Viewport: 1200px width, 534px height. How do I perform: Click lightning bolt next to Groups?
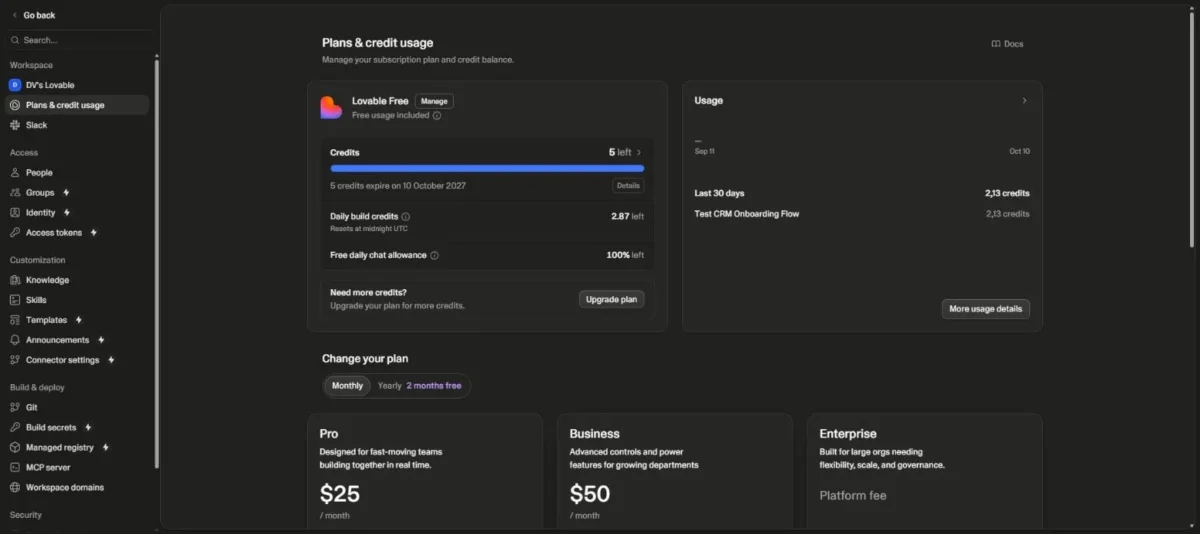[x=66, y=192]
